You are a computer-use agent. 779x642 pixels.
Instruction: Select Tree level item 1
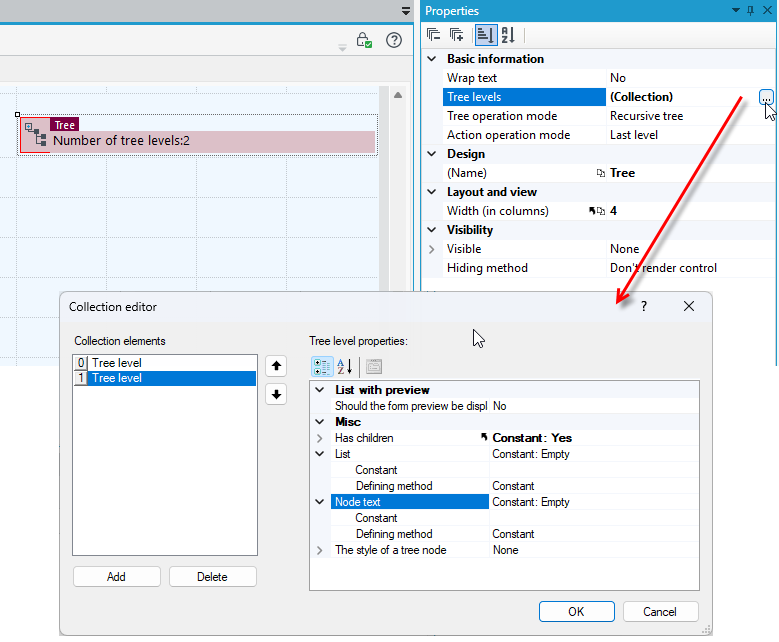pos(165,378)
